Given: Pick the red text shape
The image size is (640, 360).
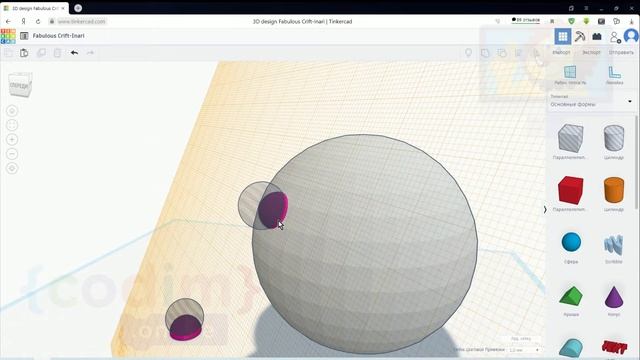Looking at the screenshot, I should [x=614, y=347].
